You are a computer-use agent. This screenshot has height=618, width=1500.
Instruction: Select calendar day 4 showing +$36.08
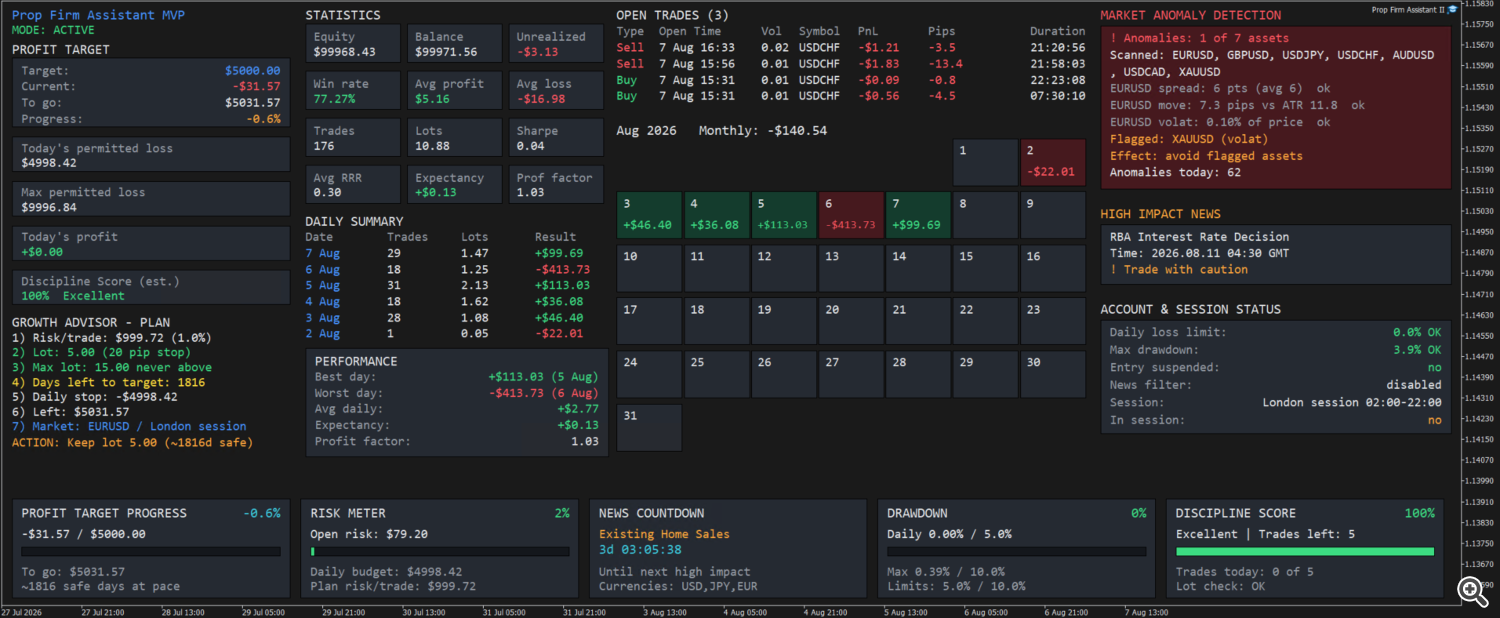716,215
